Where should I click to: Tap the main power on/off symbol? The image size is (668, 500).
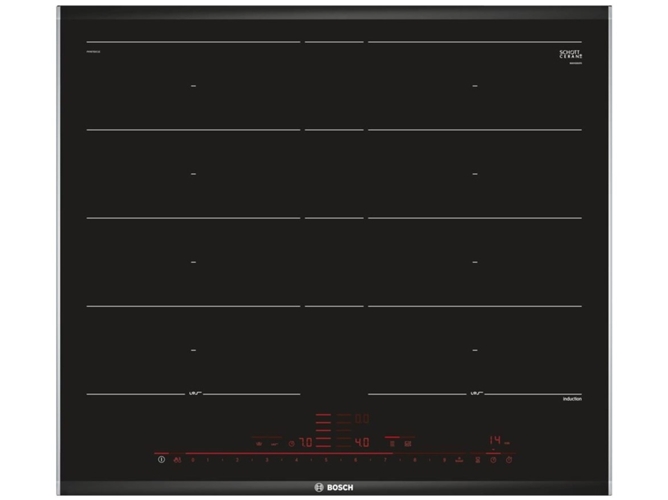click(161, 460)
